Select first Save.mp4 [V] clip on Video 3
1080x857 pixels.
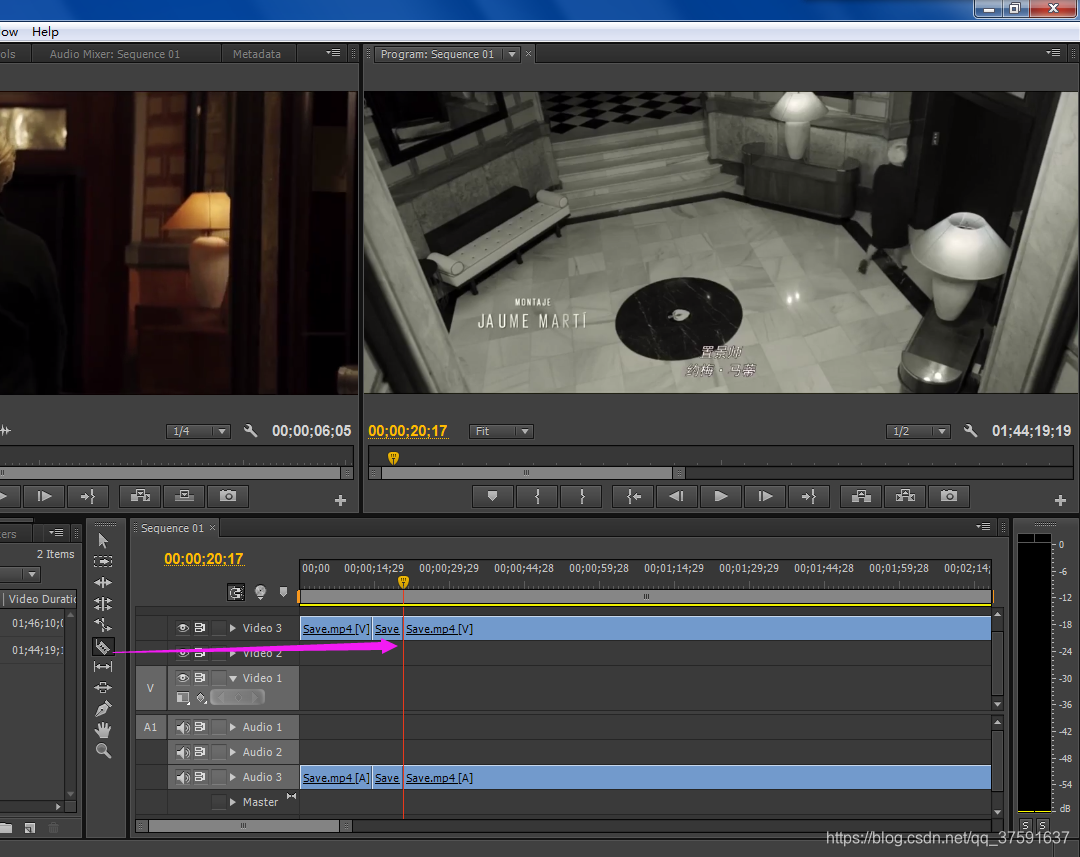click(x=336, y=629)
